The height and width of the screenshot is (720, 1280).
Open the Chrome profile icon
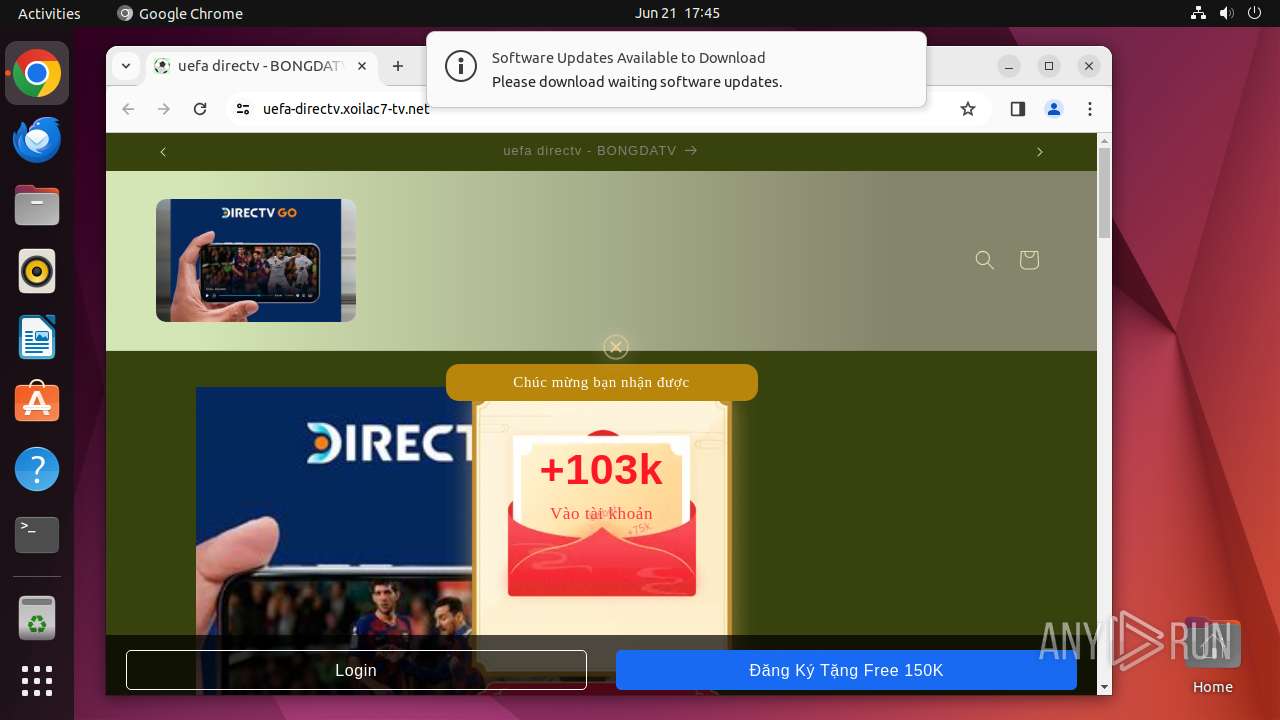pyautogui.click(x=1054, y=109)
